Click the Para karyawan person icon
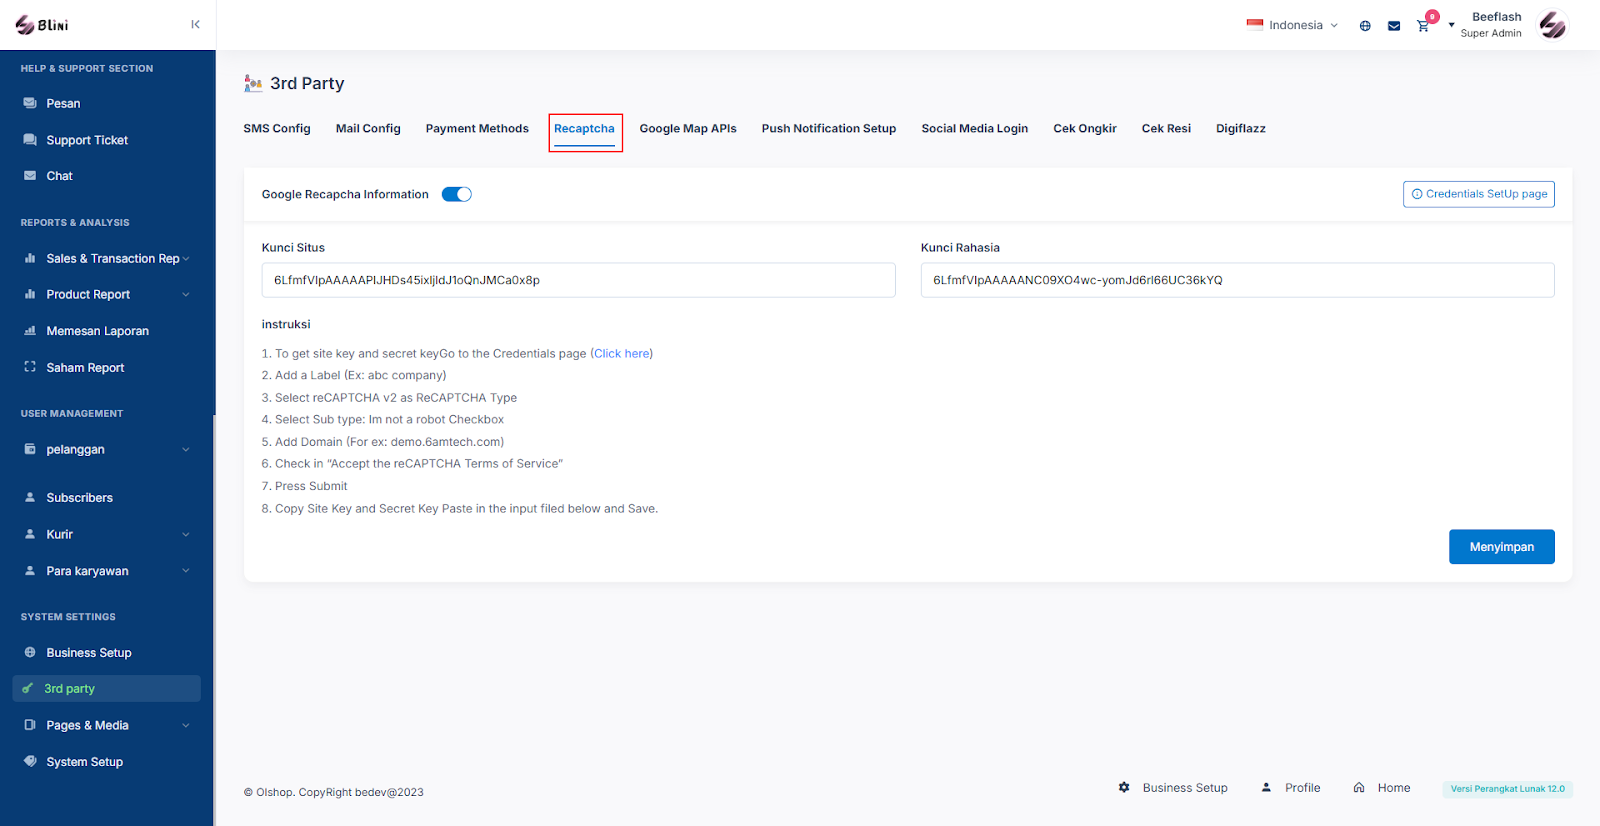 (x=30, y=571)
